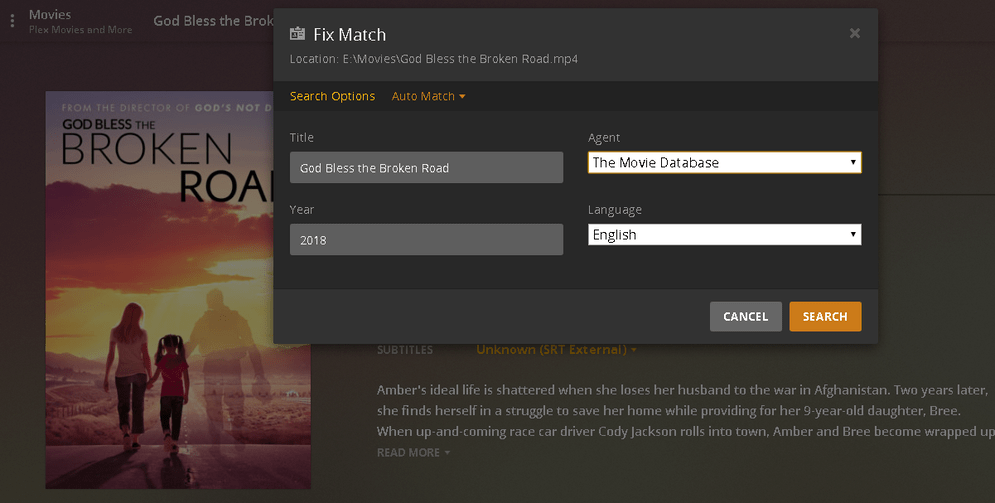The height and width of the screenshot is (503, 995).
Task: Click the Plex Movies and More subtitle
Action: (80, 30)
